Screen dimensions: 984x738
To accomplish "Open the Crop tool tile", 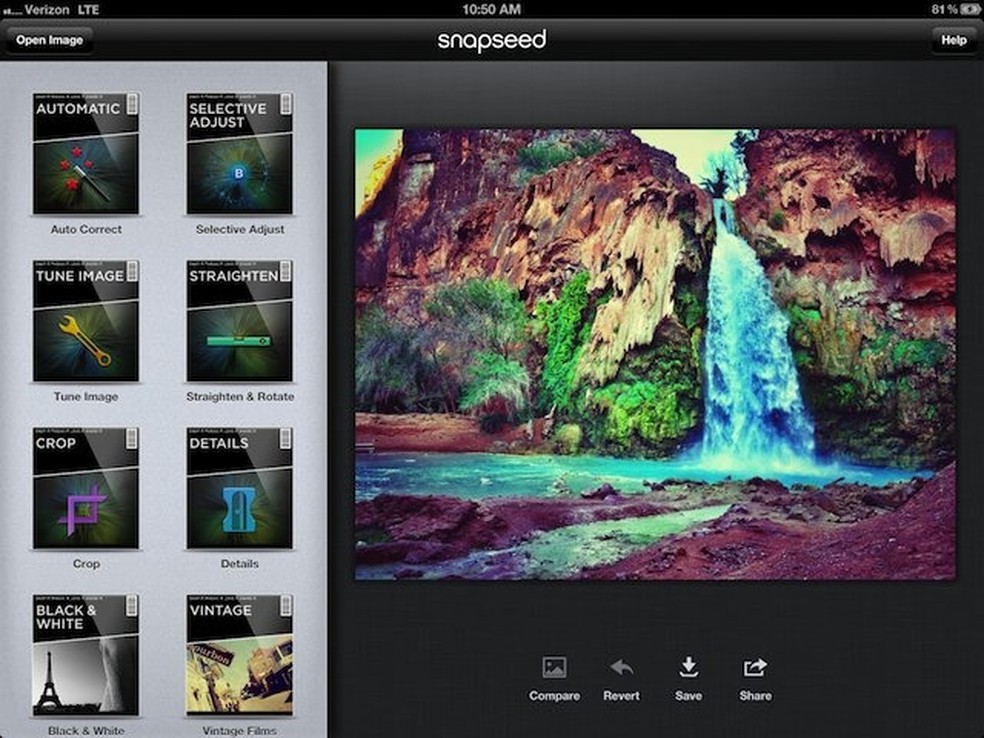I will click(x=86, y=488).
